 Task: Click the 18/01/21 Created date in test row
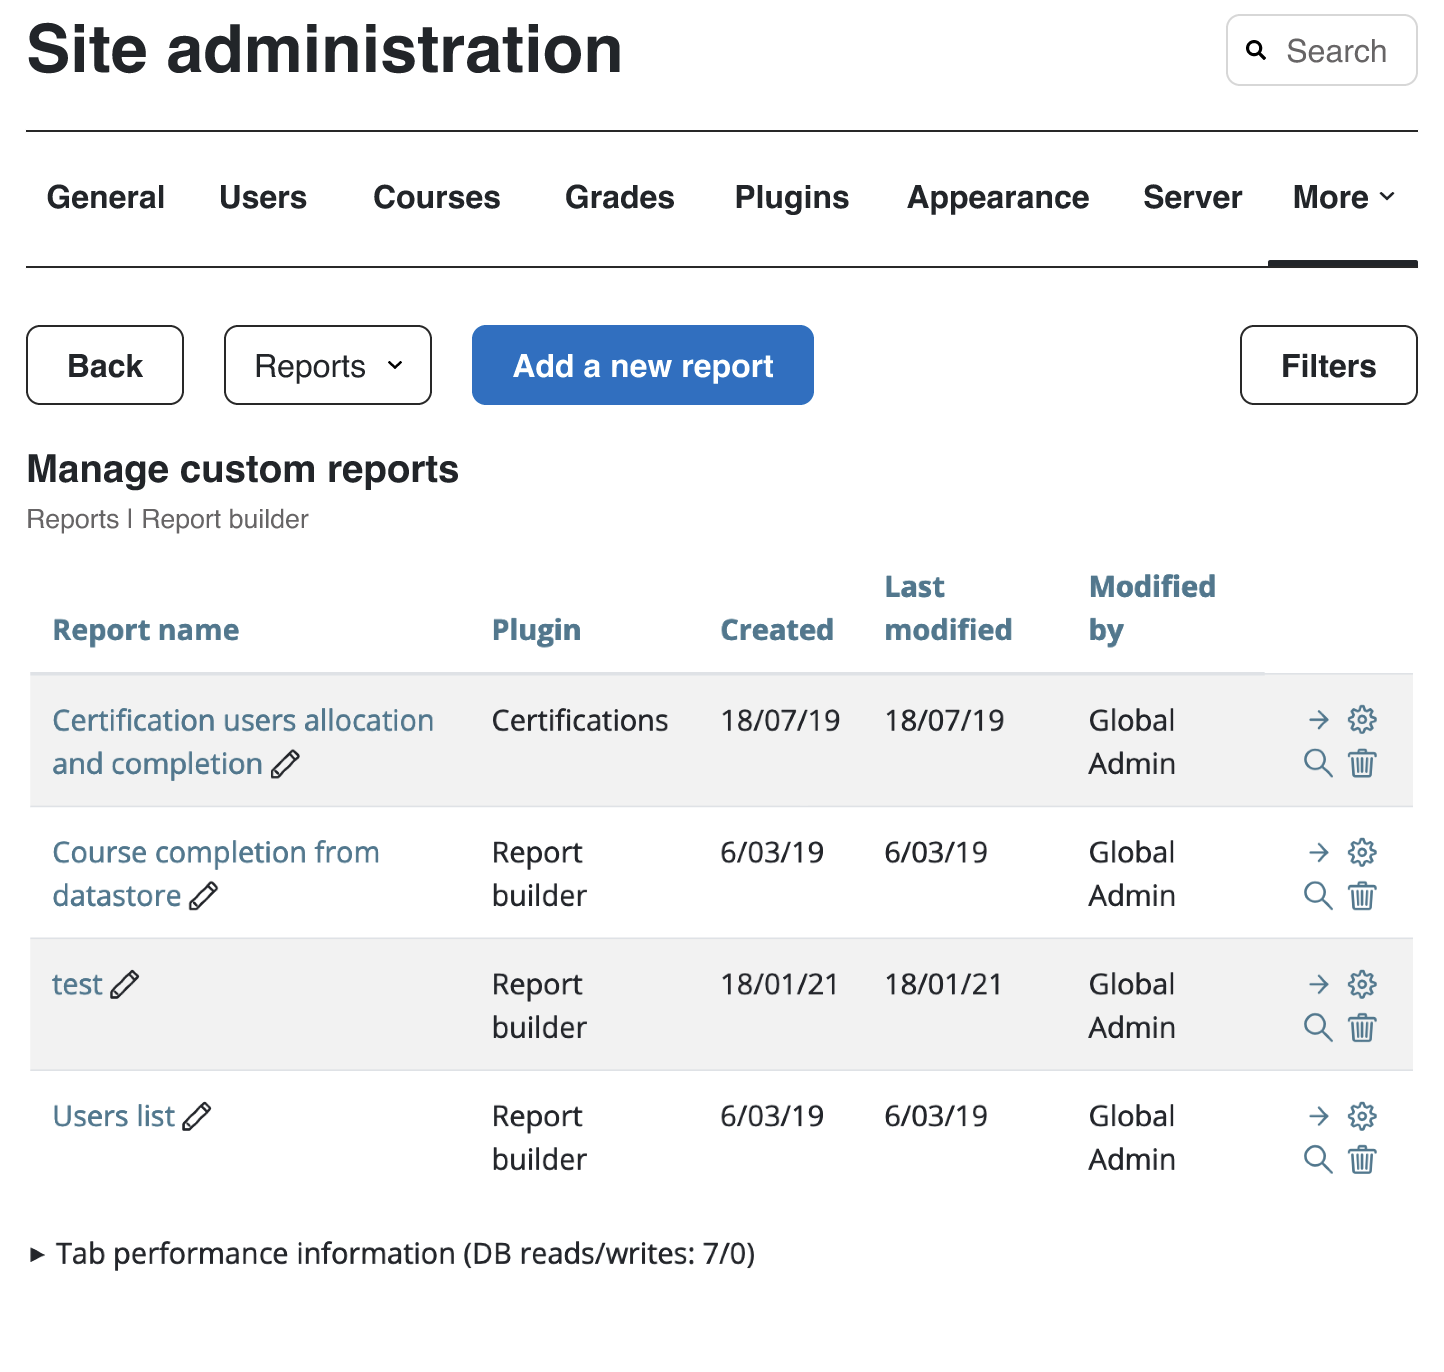[780, 984]
